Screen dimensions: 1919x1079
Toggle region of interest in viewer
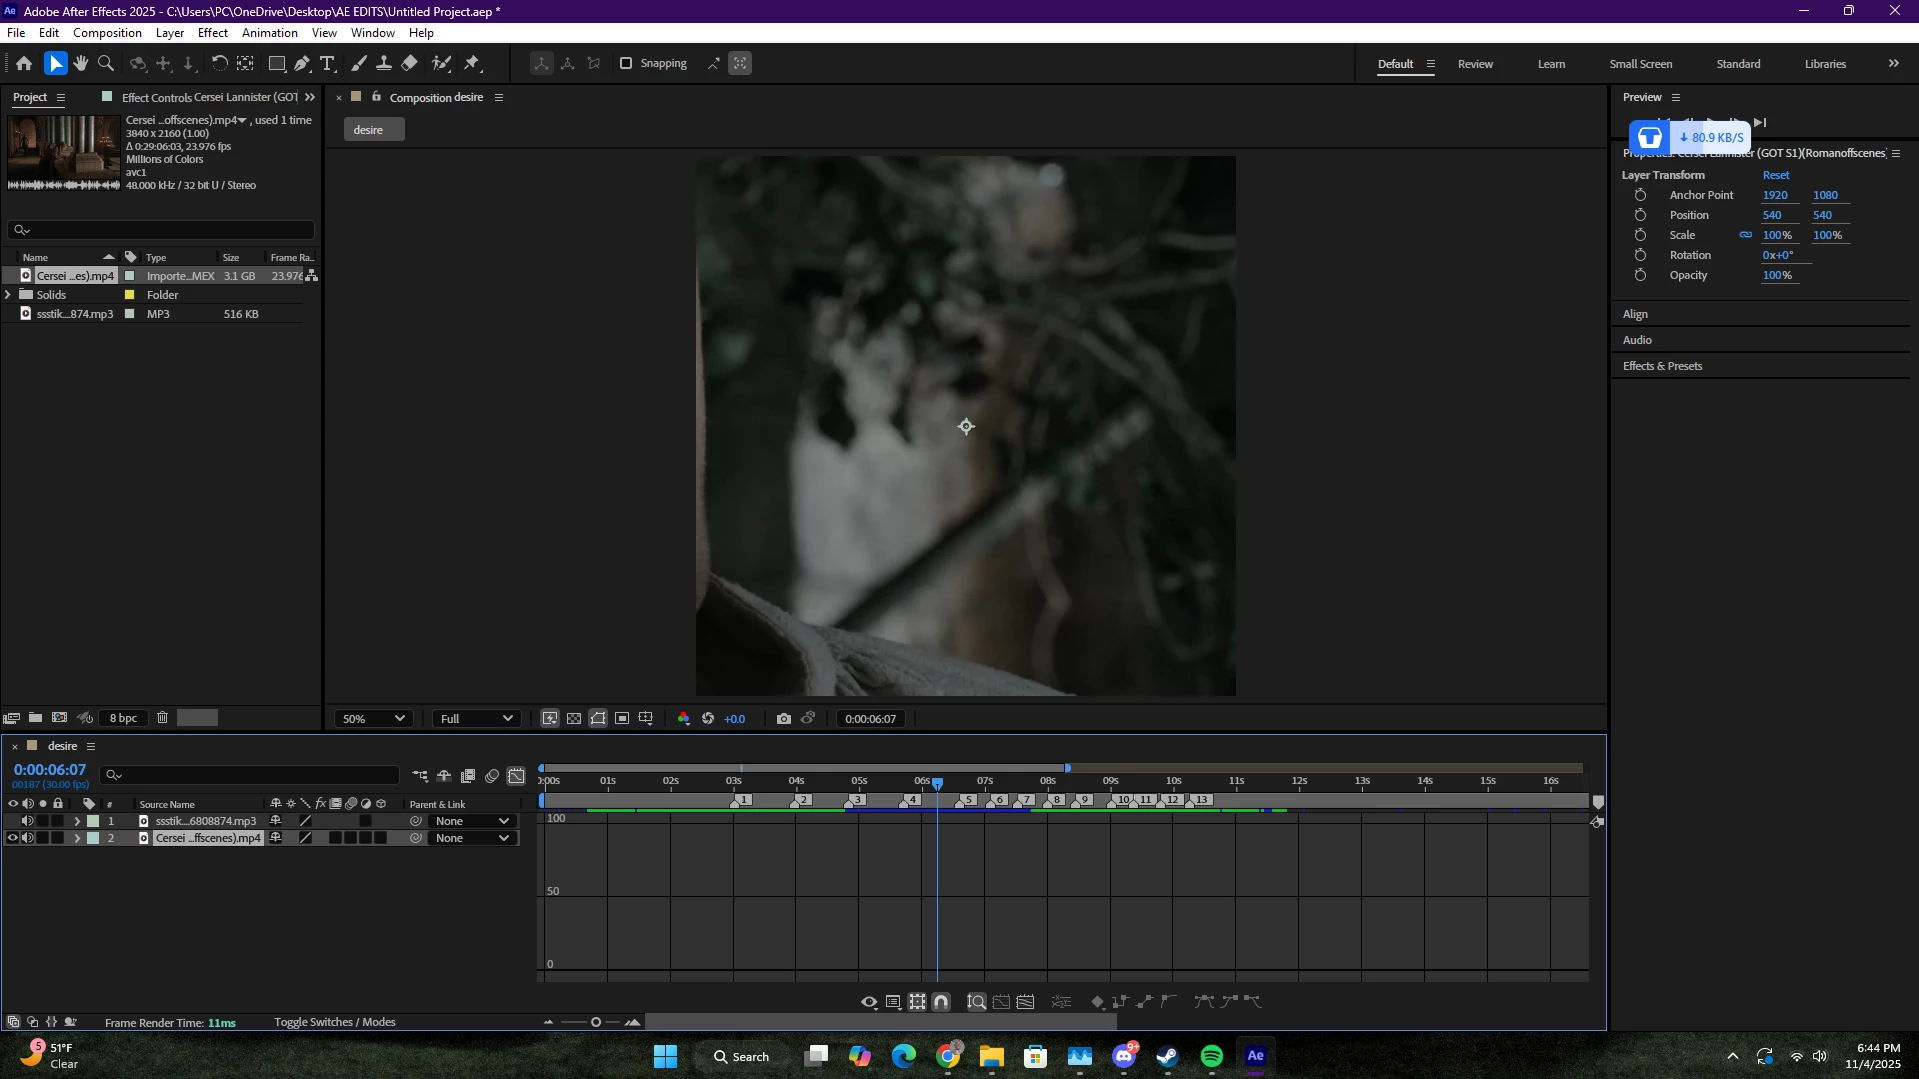click(x=622, y=718)
